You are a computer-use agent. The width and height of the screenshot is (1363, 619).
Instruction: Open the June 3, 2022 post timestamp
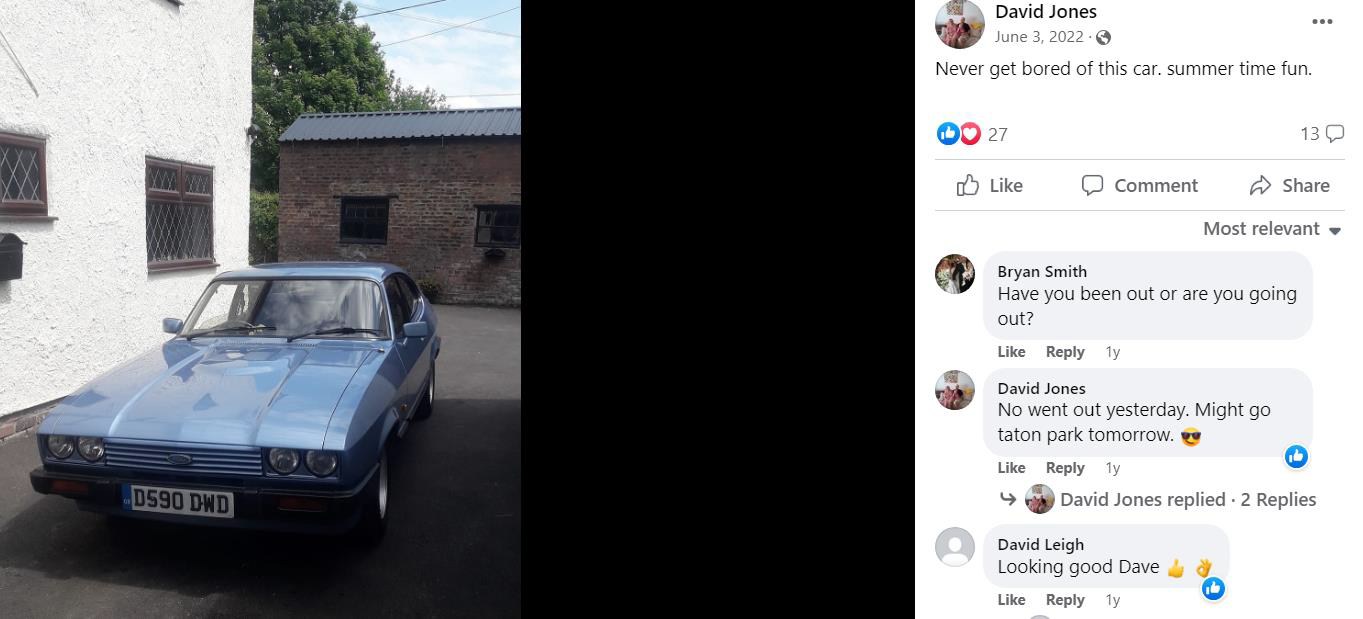pyautogui.click(x=1039, y=37)
